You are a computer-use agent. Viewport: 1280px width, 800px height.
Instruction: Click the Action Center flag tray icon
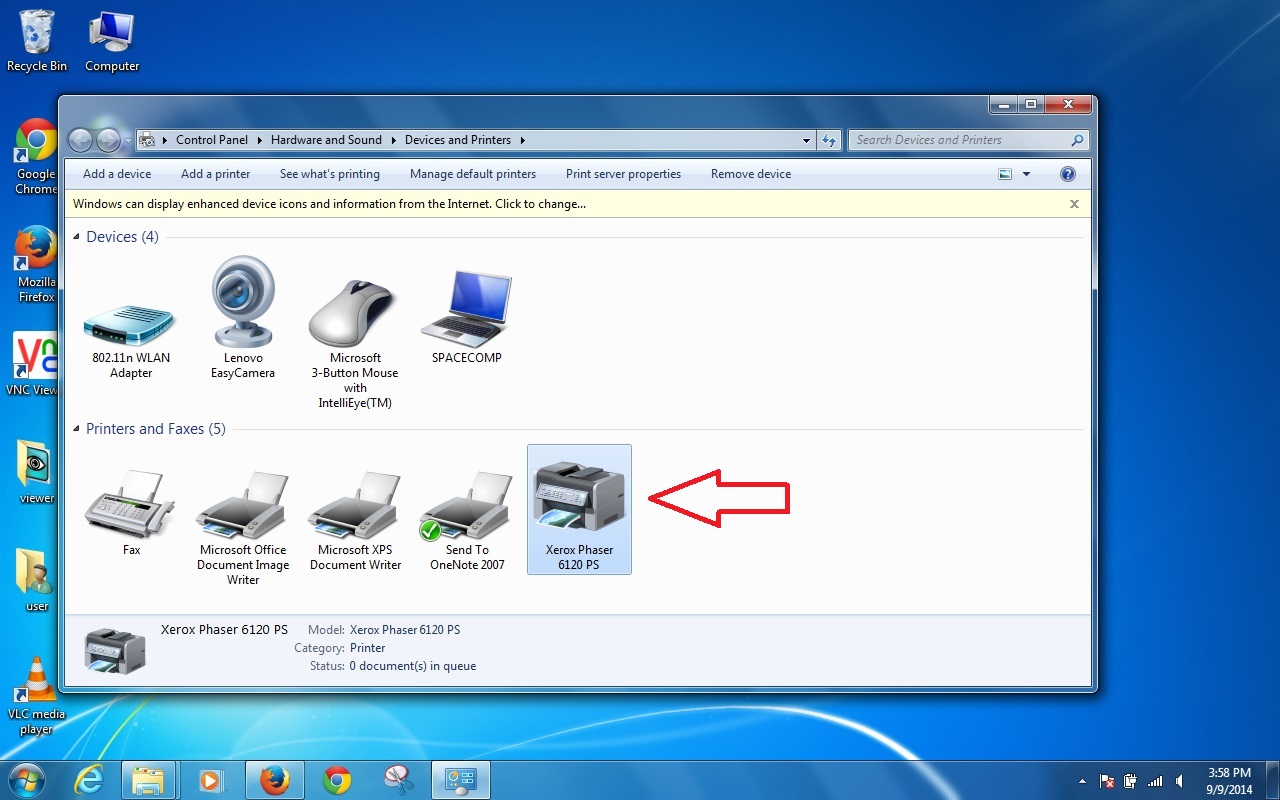tap(1107, 781)
